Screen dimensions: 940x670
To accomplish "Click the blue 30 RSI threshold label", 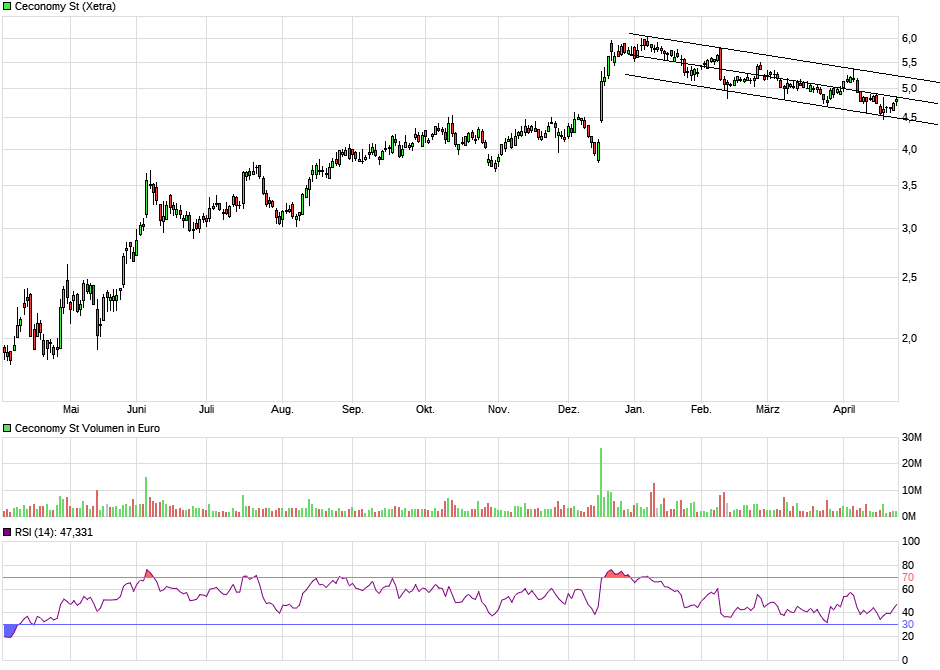I will 908,625.
